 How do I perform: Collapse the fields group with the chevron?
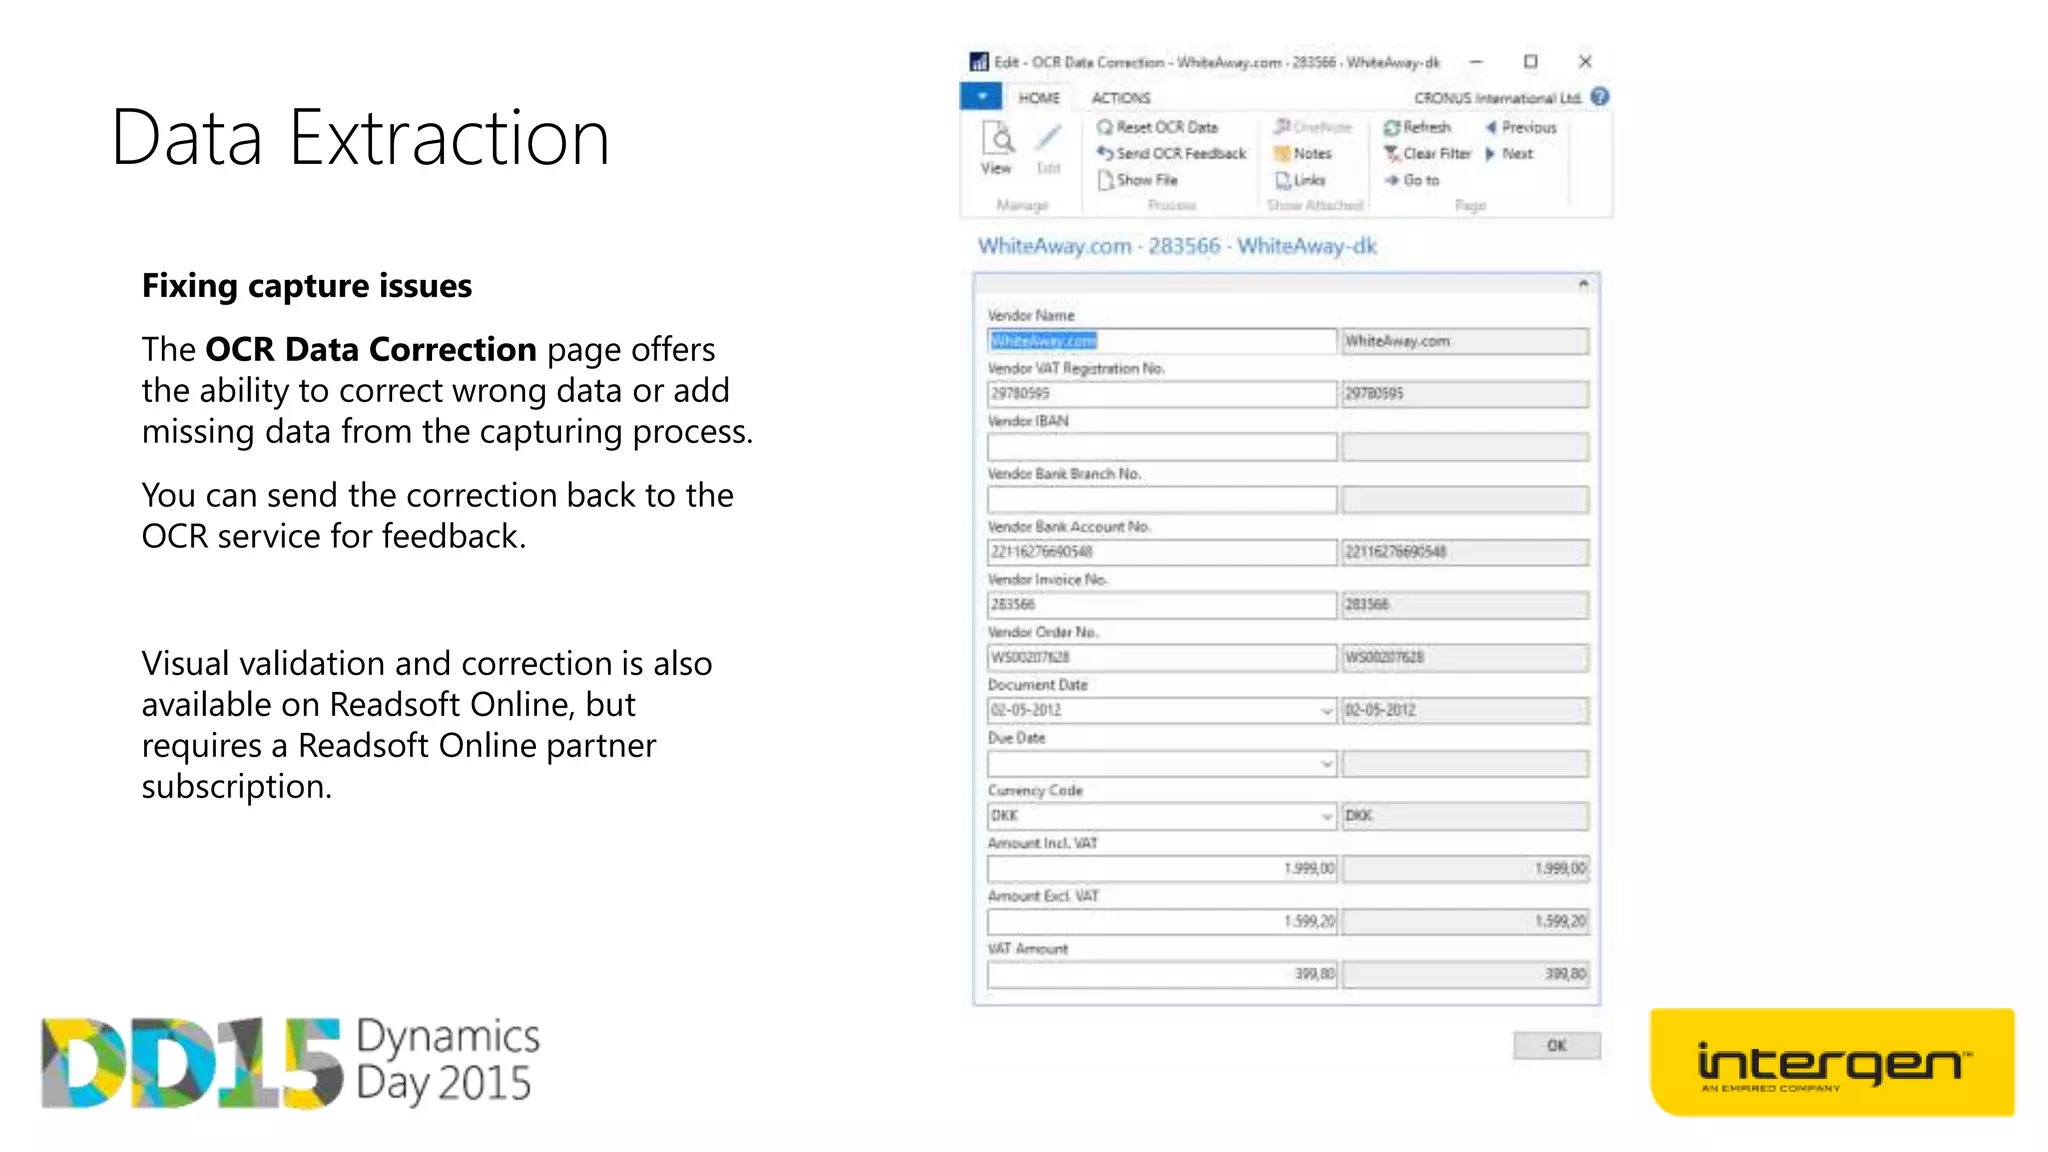pyautogui.click(x=1583, y=284)
